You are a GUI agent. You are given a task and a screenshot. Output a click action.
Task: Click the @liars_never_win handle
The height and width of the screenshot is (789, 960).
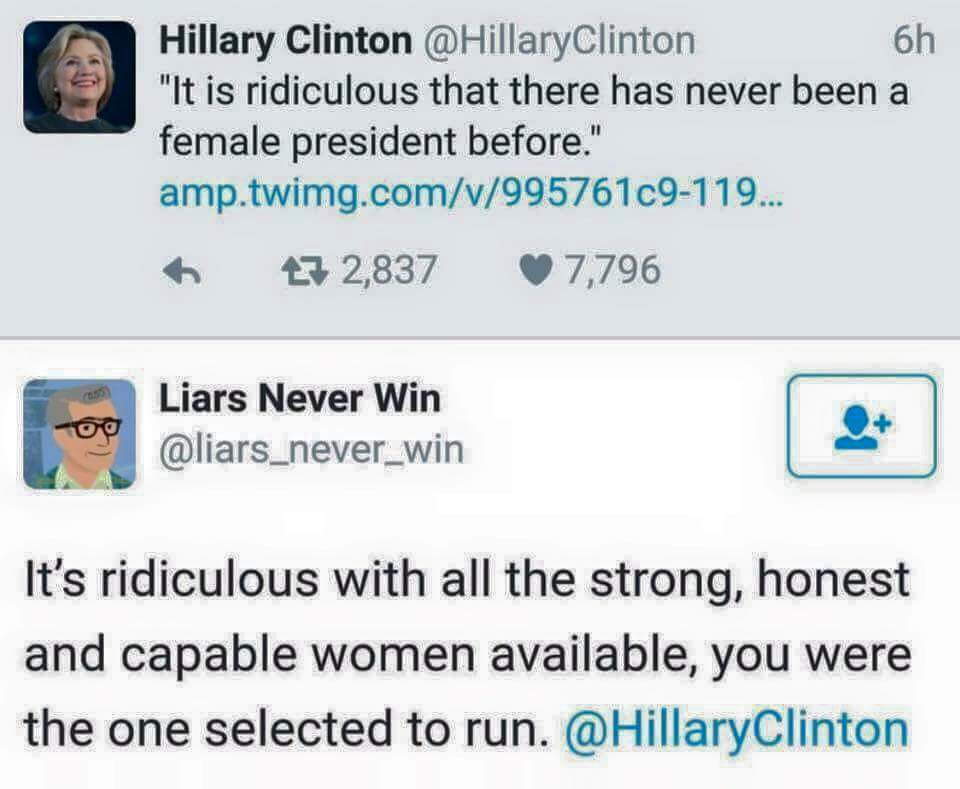[312, 450]
